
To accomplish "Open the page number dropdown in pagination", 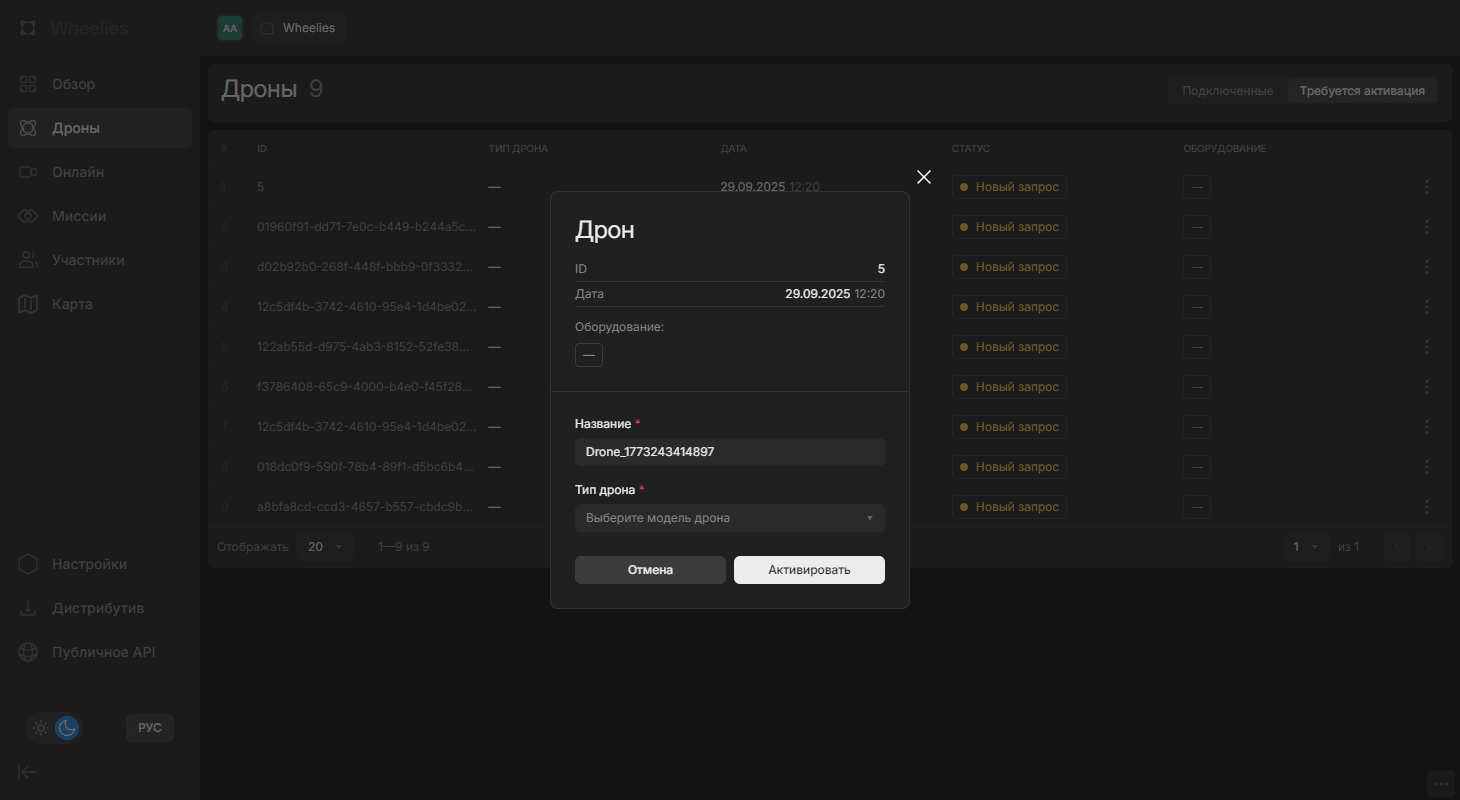I will (x=1305, y=547).
